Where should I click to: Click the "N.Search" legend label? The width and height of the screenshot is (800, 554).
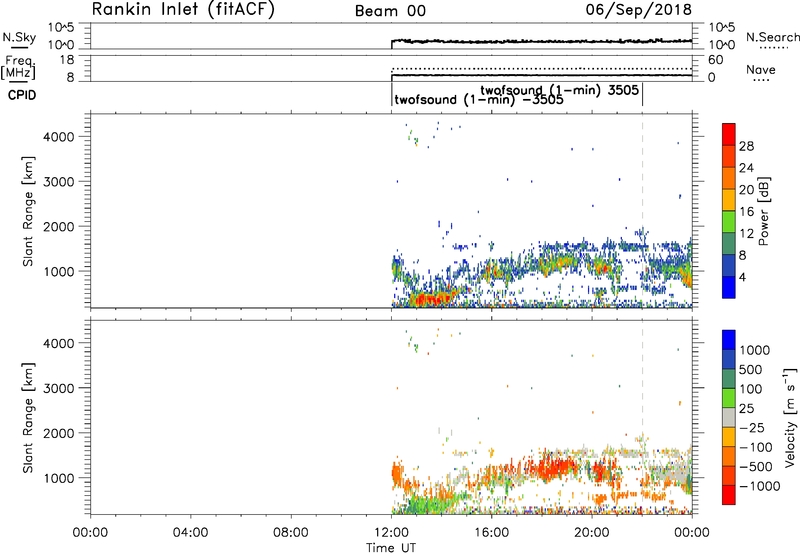coord(772,37)
